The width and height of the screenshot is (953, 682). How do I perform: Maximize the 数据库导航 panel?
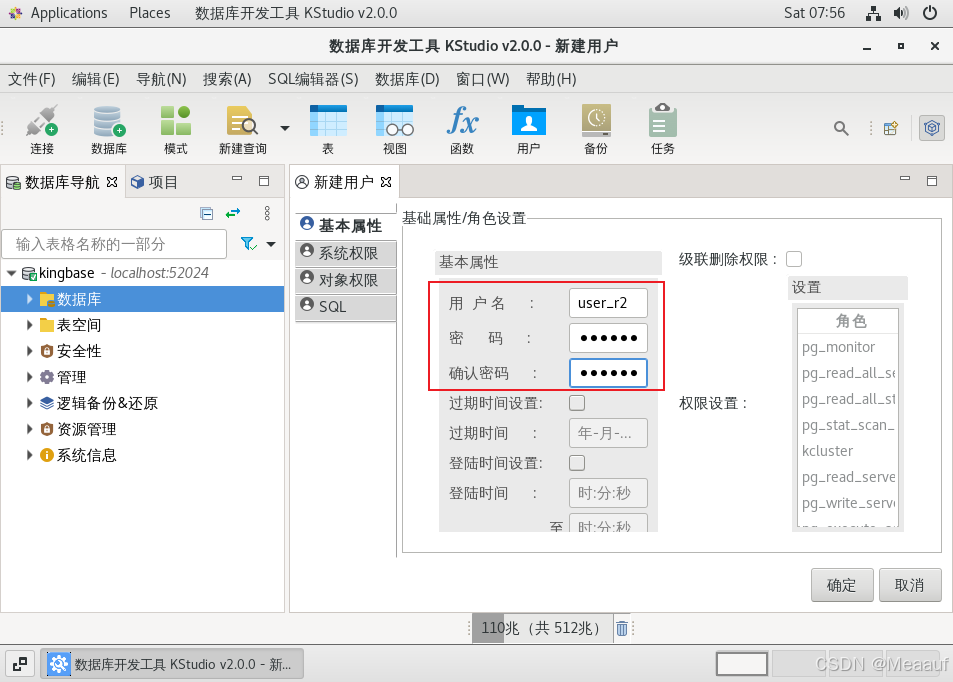tap(264, 181)
